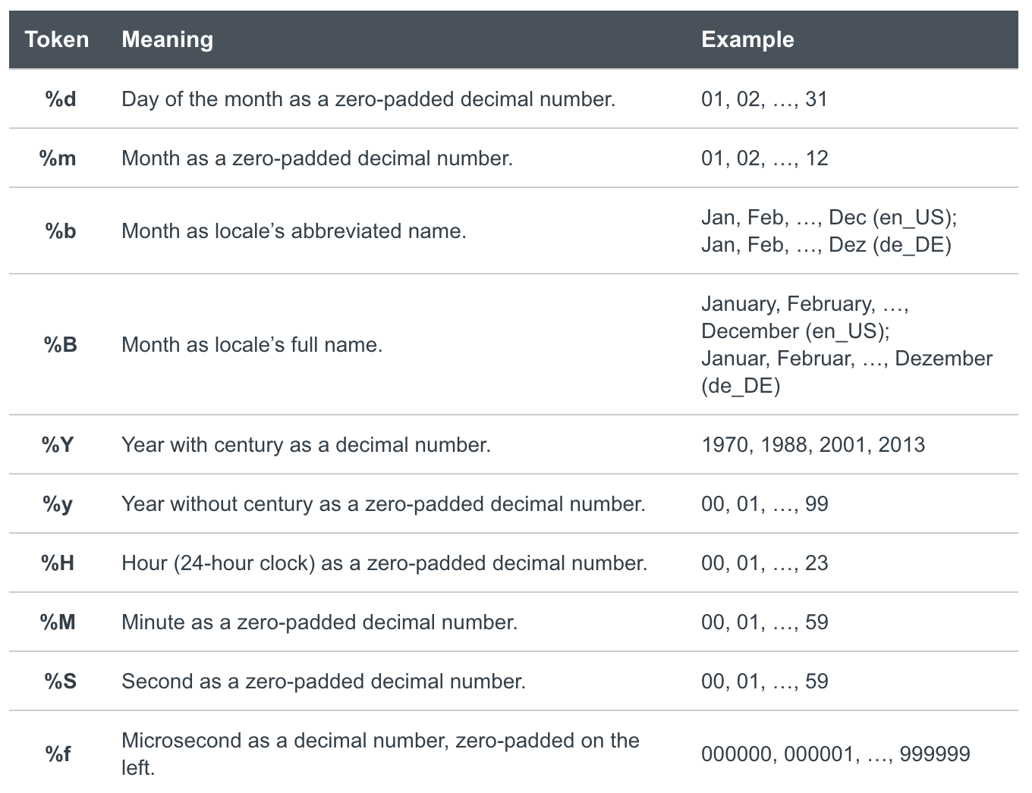The width and height of the screenshot is (1032, 793).
Task: Click the "01, 02, …, 31" example
Action: click(x=764, y=99)
